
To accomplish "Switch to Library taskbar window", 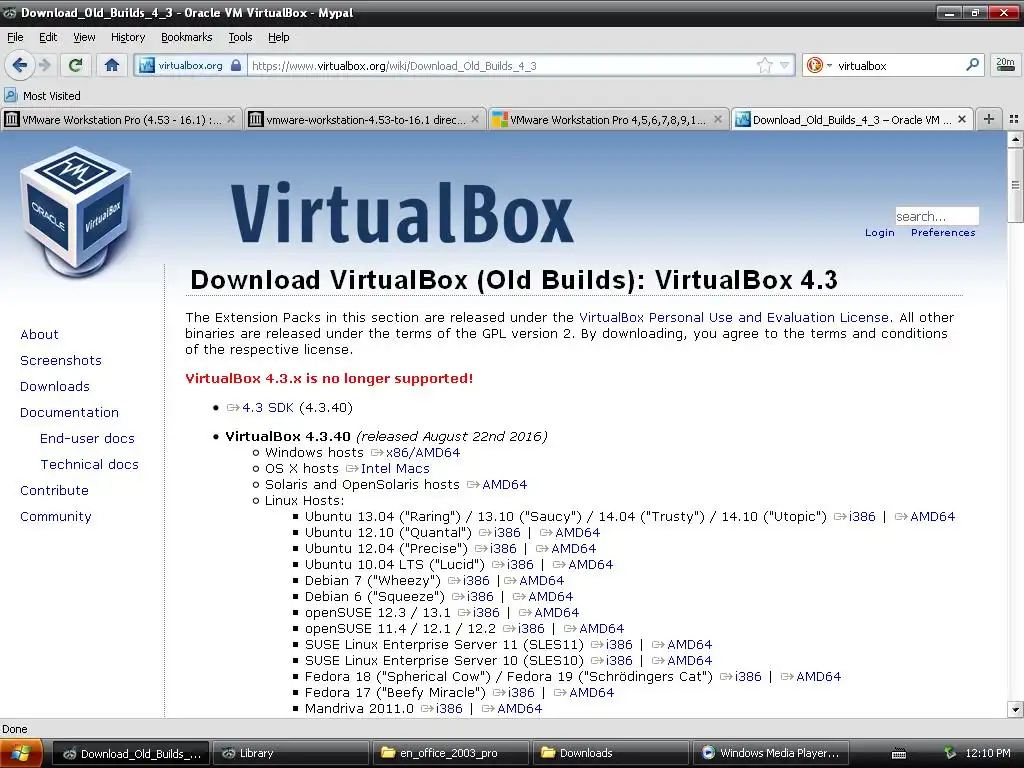I will pyautogui.click(x=290, y=754).
